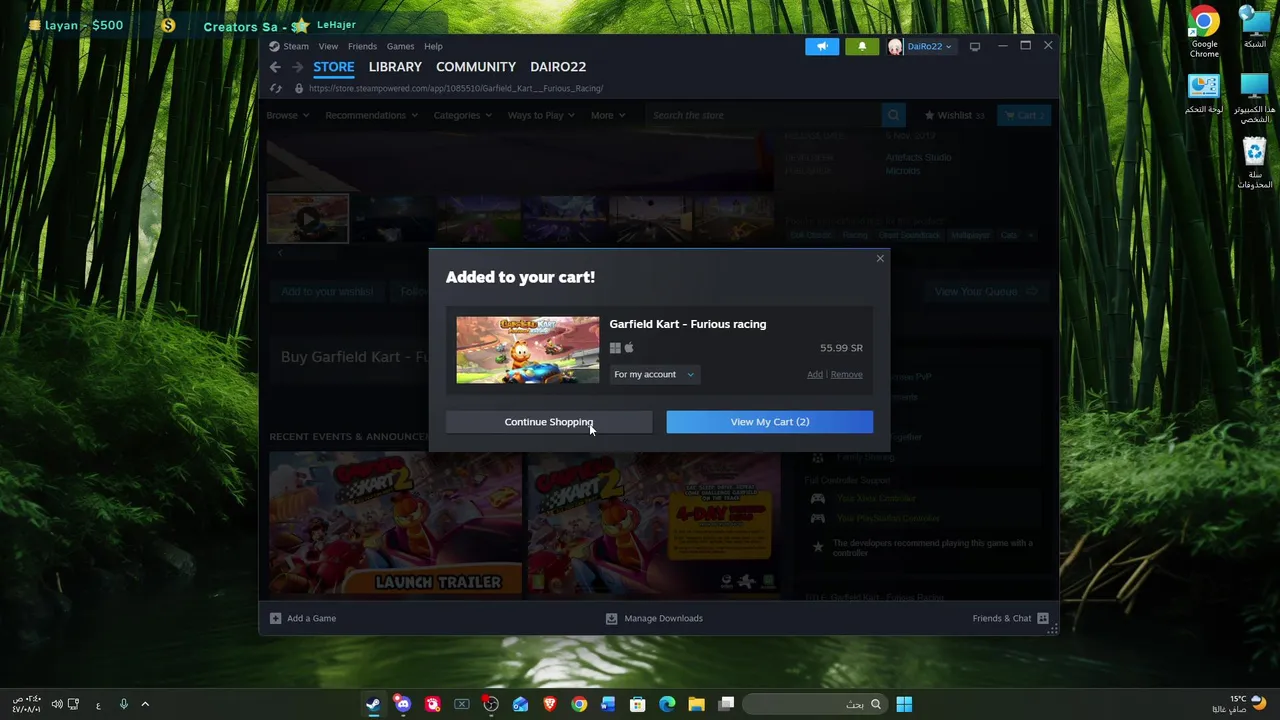Screen dimensions: 1280x720
Task: Expand the Categories store menu
Action: (462, 115)
